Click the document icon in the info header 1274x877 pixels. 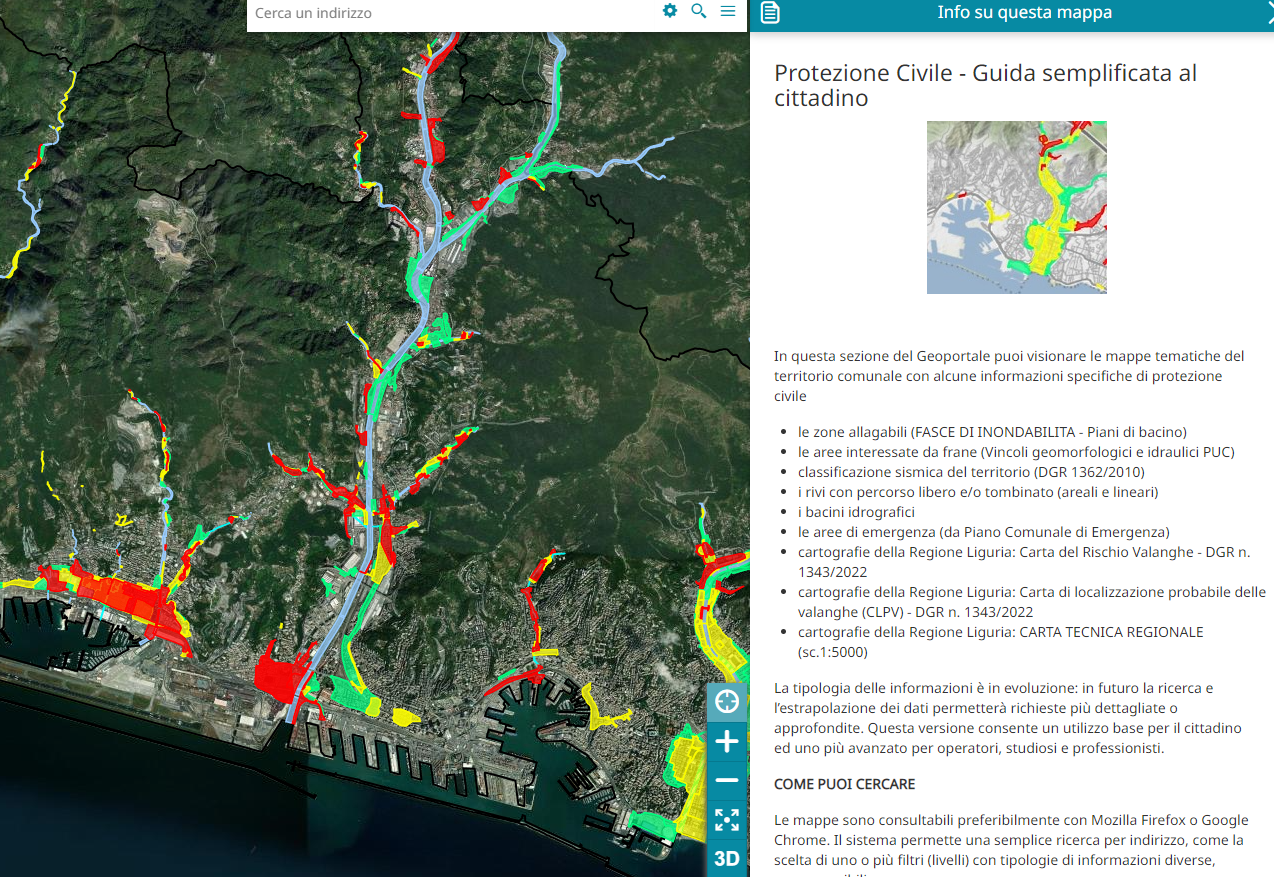(770, 13)
